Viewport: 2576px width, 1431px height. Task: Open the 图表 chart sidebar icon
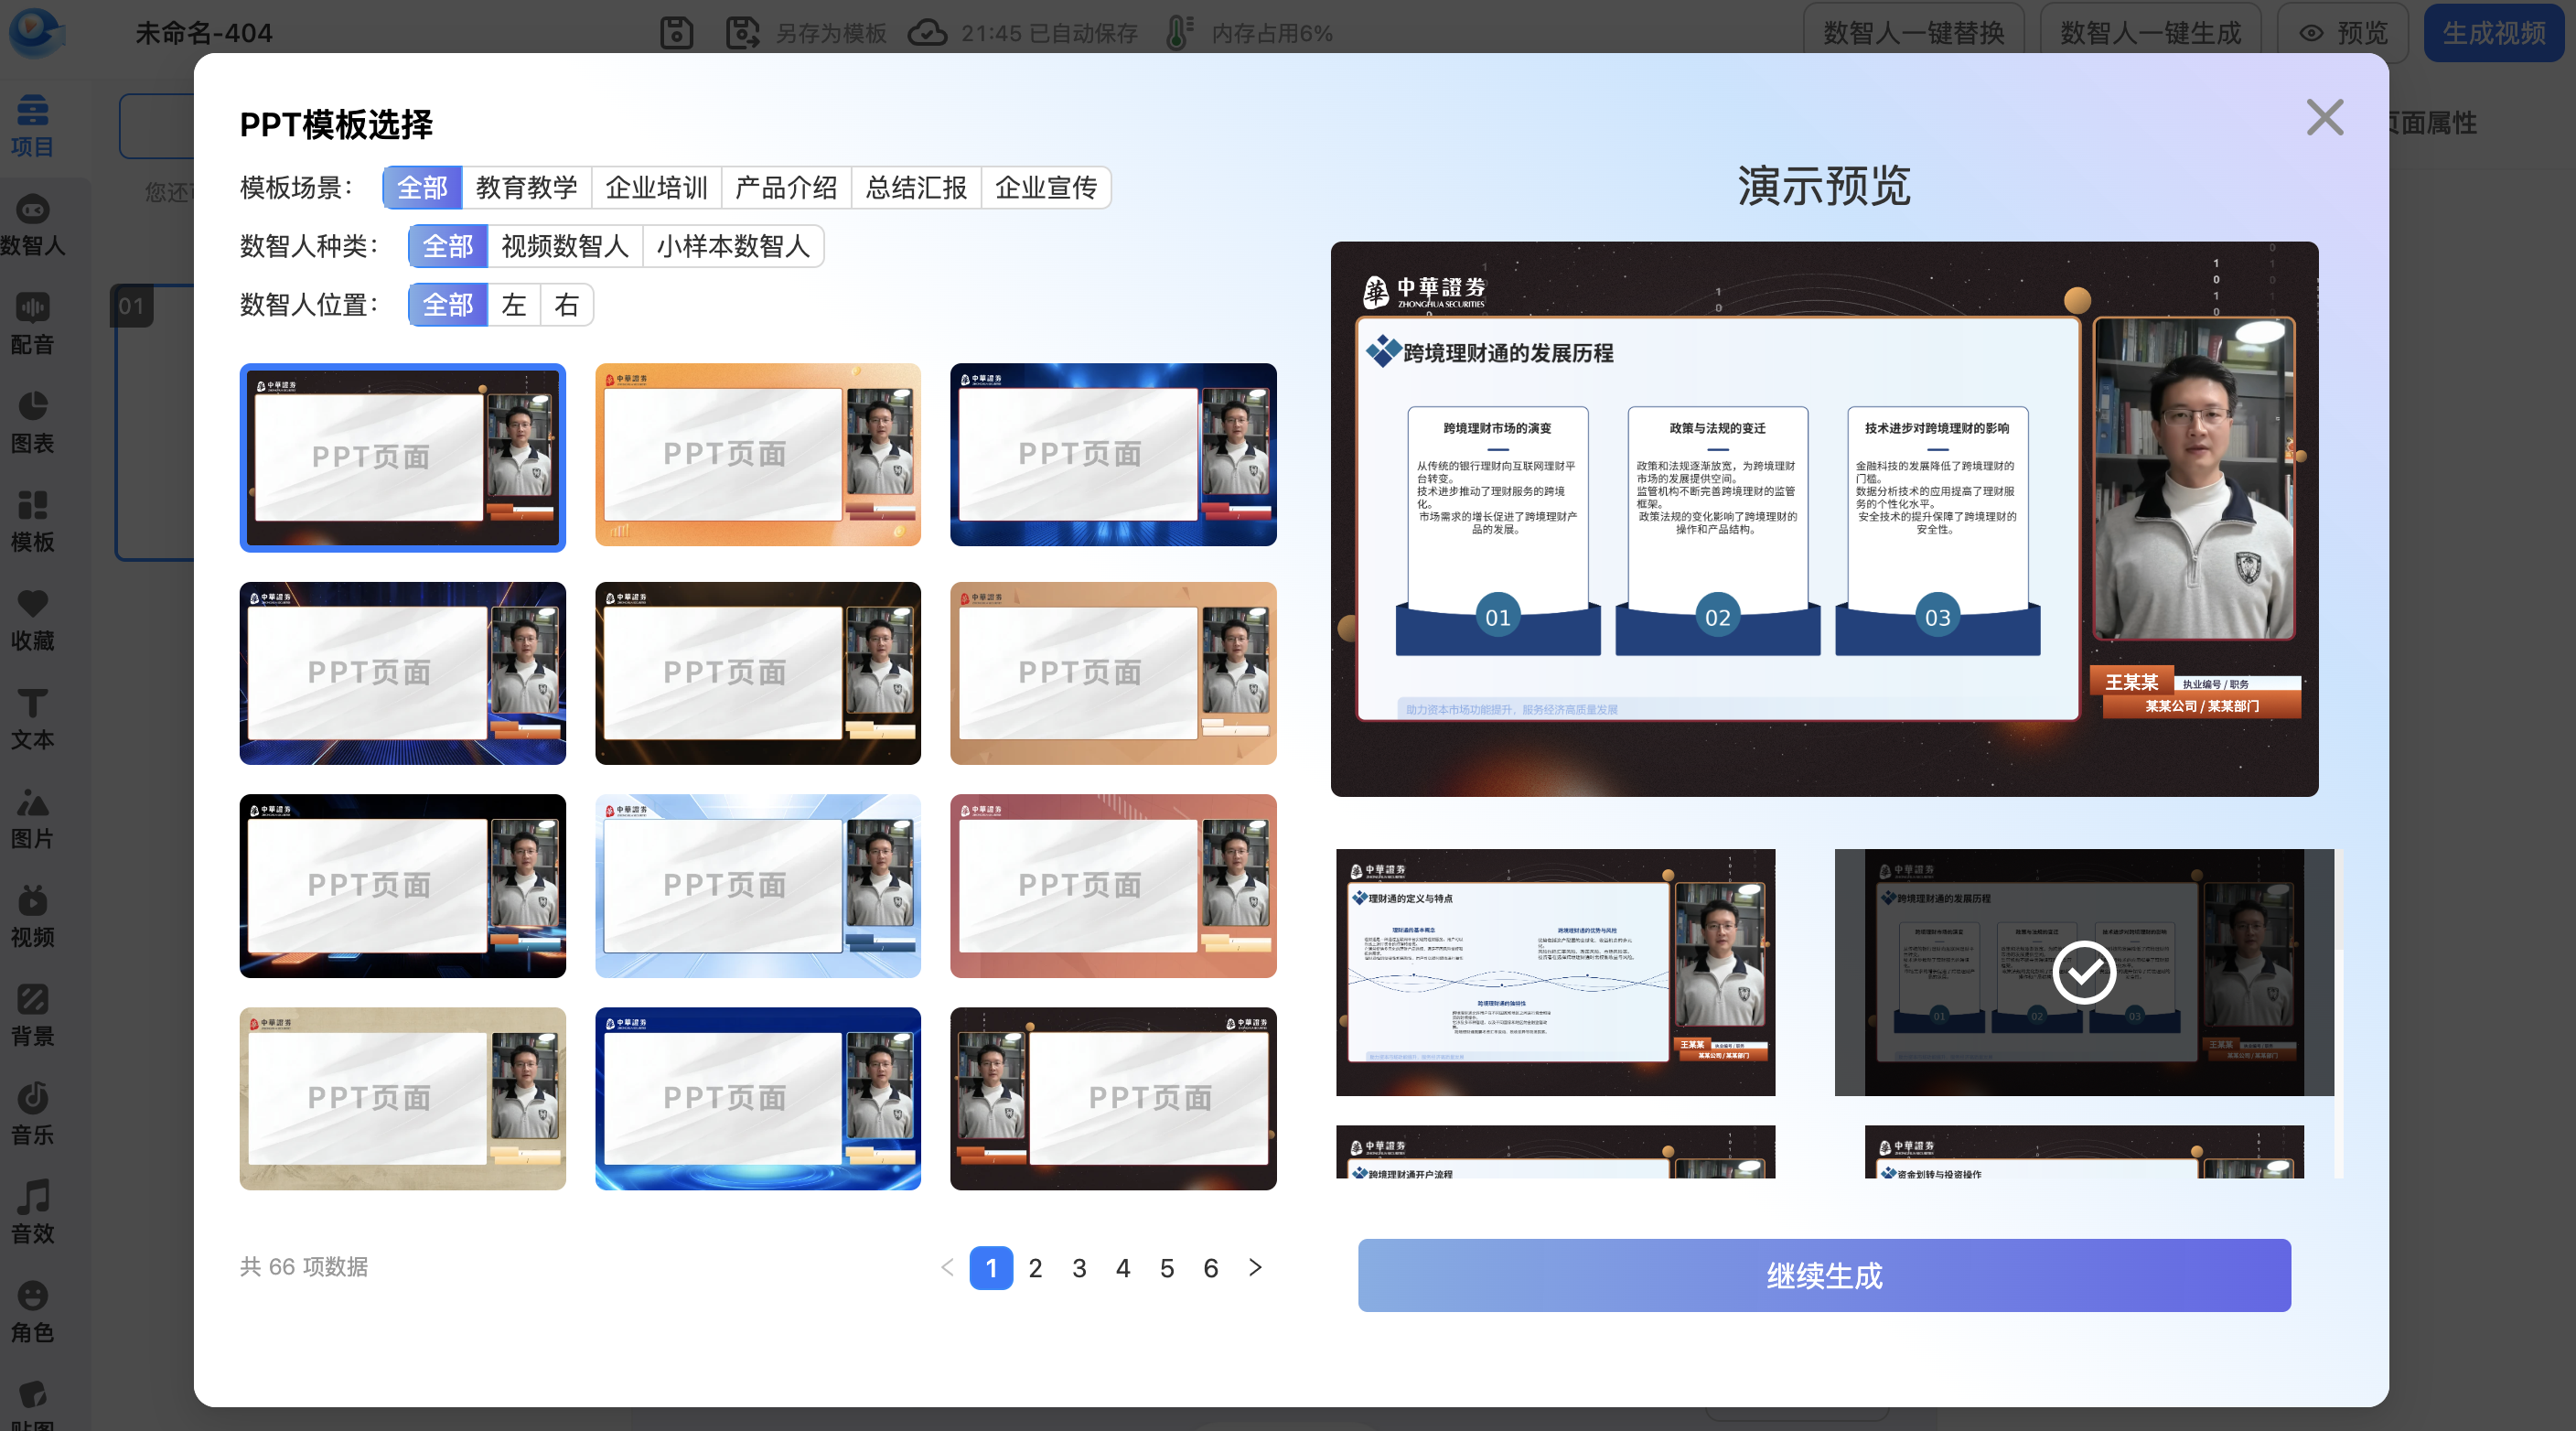(x=32, y=422)
